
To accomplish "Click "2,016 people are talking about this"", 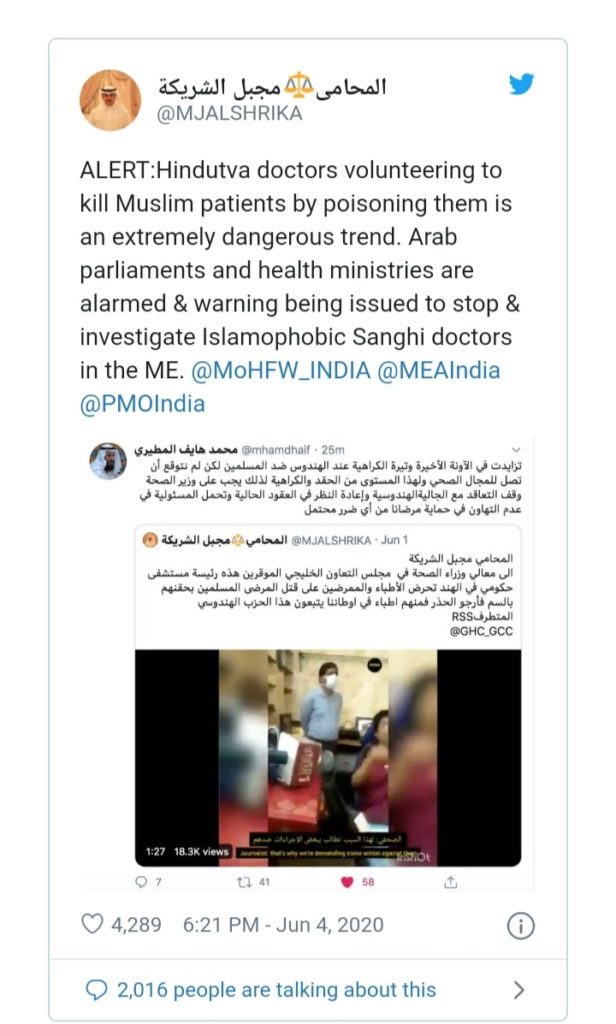I will pyautogui.click(x=276, y=990).
